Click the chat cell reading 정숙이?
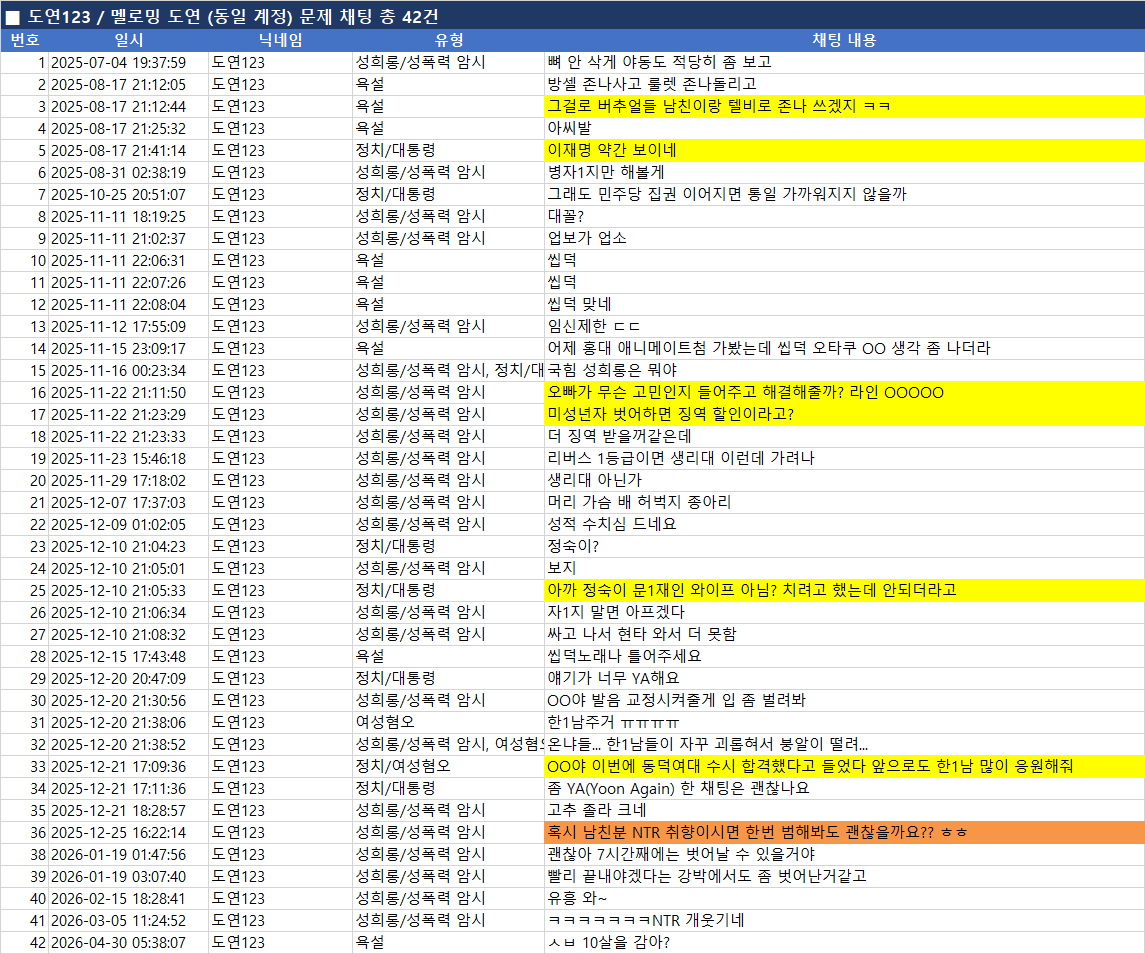 [x=844, y=546]
